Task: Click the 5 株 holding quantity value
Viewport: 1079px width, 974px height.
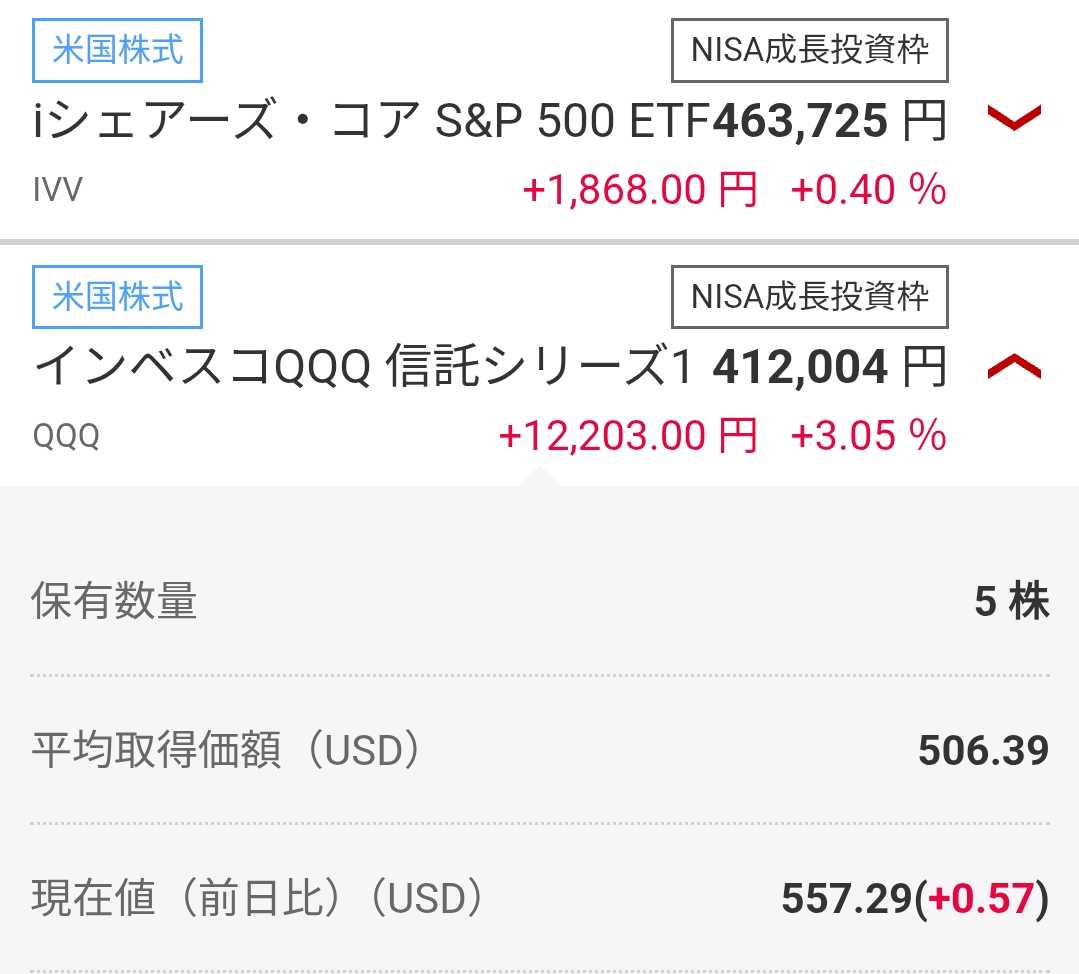Action: [x=1011, y=602]
